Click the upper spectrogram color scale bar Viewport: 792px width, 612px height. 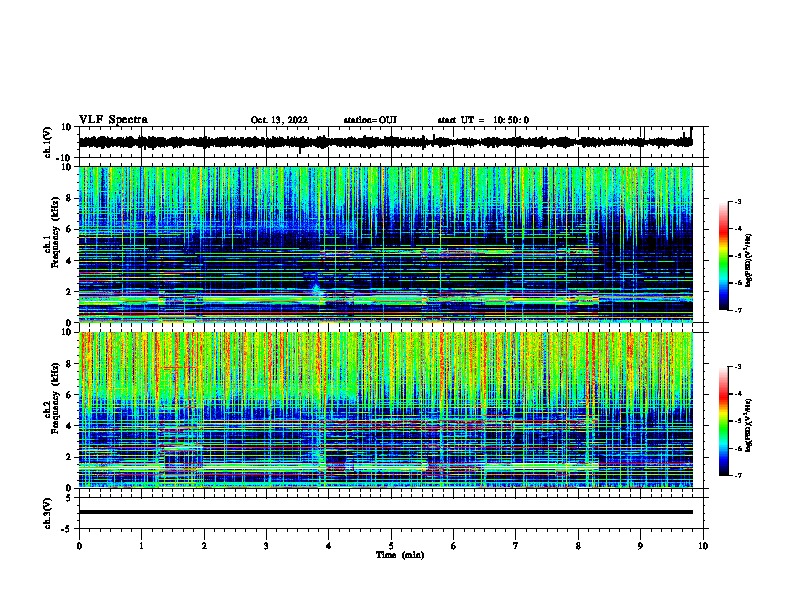(724, 256)
